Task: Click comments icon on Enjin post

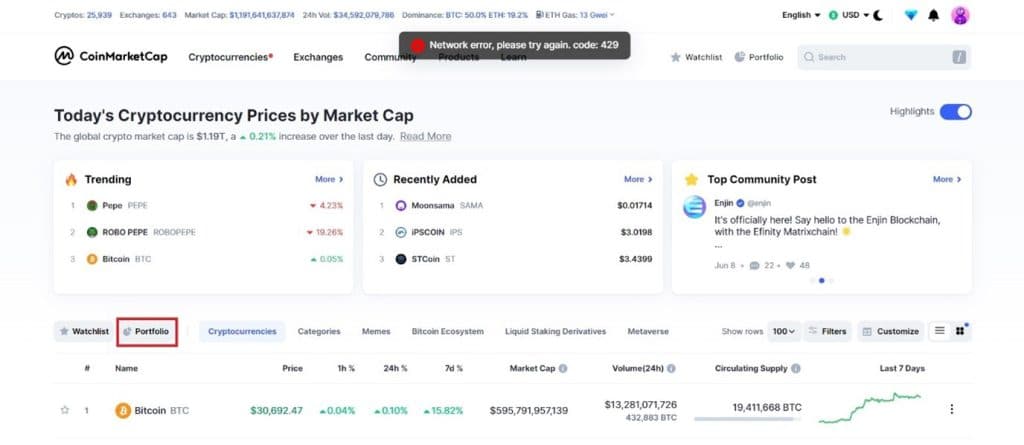Action: tap(755, 265)
